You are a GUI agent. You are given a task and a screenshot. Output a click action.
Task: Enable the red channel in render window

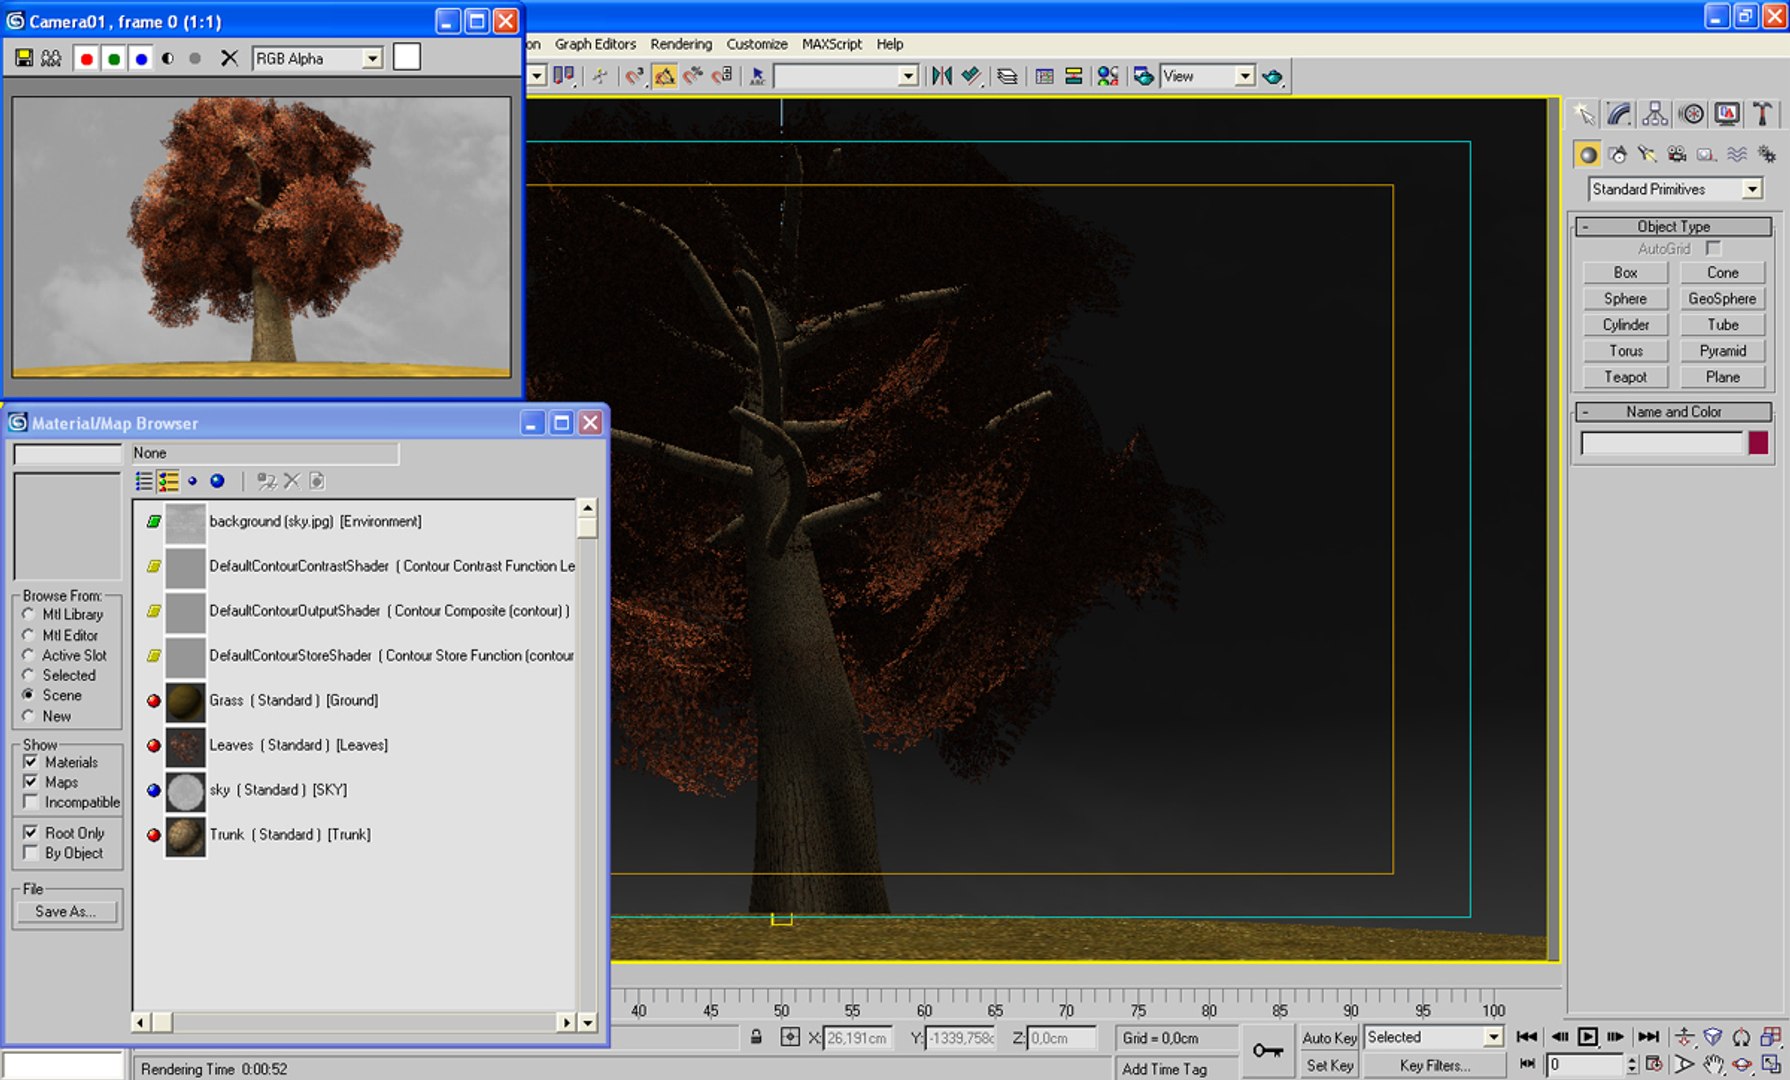[87, 59]
